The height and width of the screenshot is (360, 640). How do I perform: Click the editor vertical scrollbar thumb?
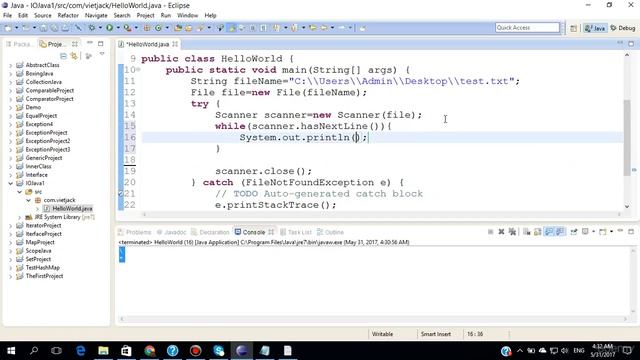pyautogui.click(x=627, y=138)
